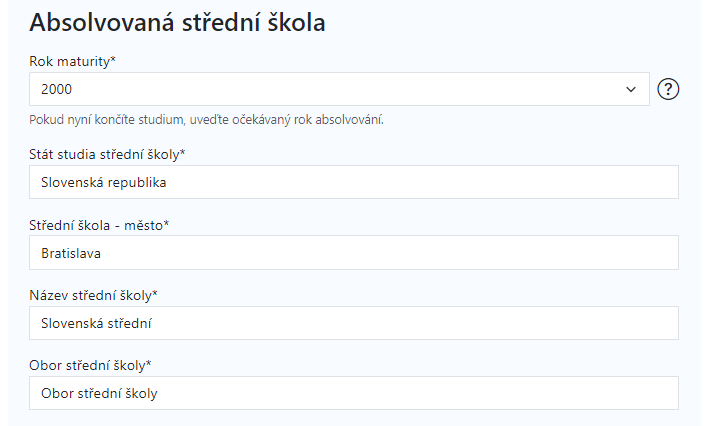Place cursor in the Slovenská republika text

103,183
